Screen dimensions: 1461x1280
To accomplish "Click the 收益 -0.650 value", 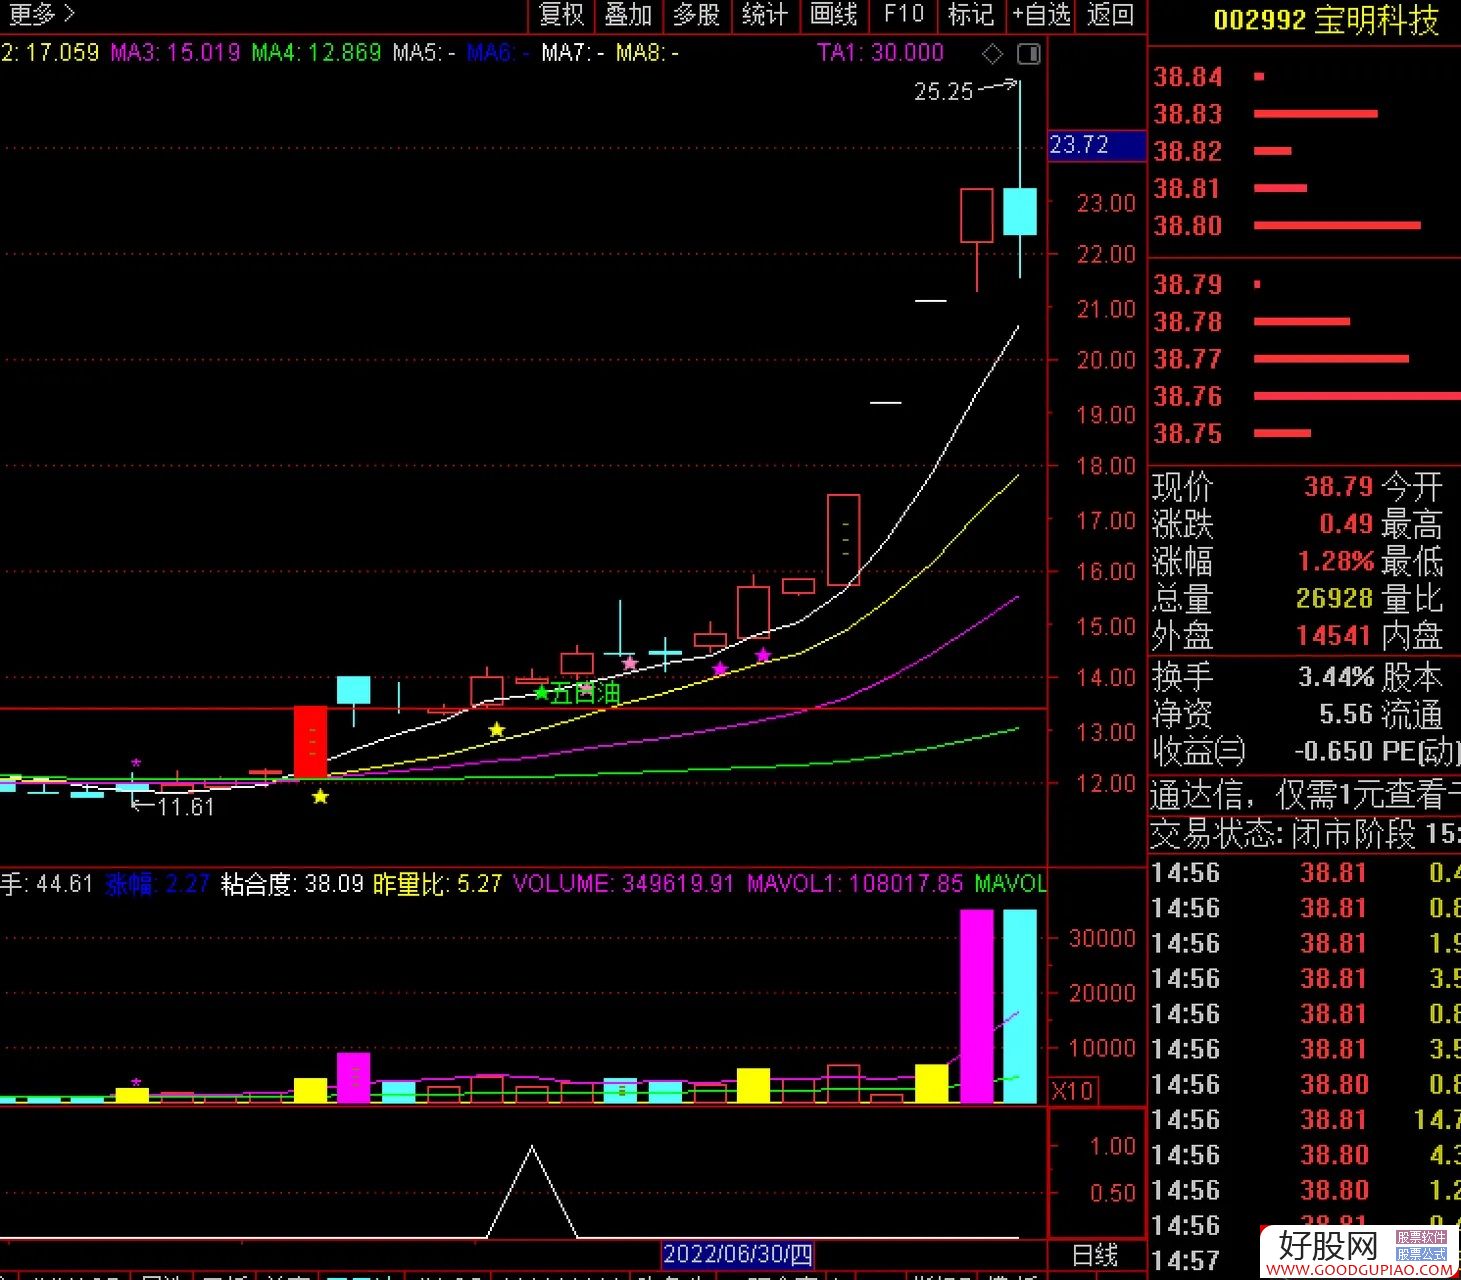I will point(1334,751).
